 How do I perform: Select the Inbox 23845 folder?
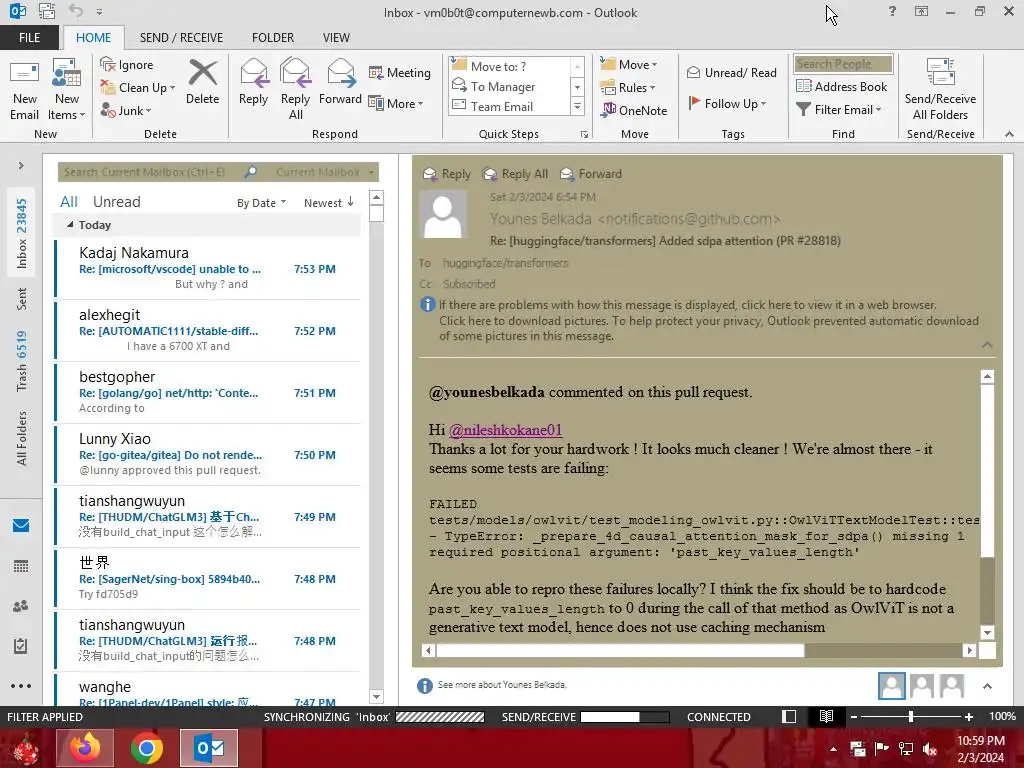(x=22, y=234)
